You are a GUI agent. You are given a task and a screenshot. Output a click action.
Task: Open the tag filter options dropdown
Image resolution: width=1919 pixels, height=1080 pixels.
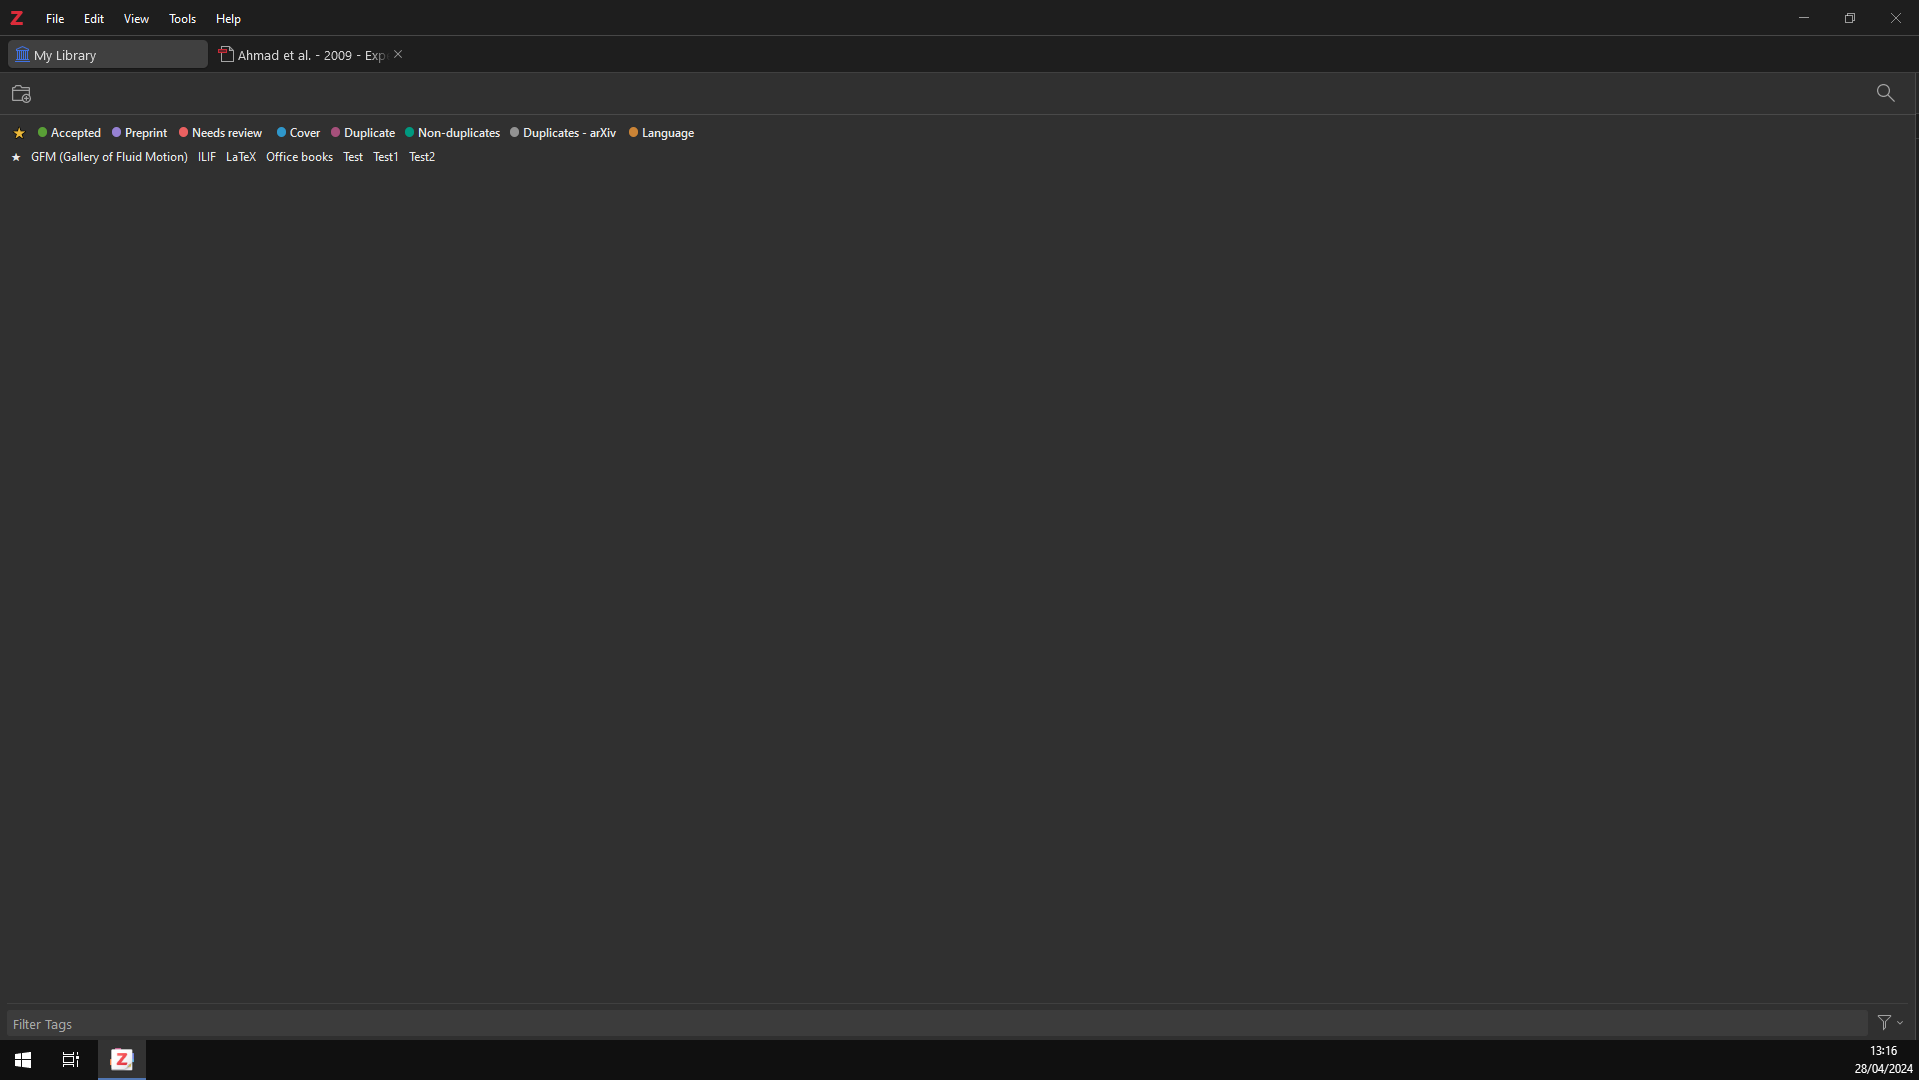(1890, 1023)
